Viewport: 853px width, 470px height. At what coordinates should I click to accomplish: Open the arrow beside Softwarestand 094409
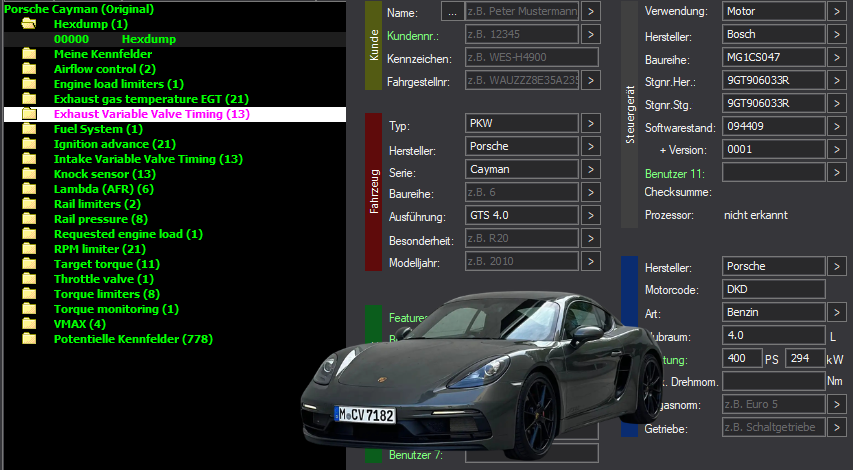tap(837, 126)
